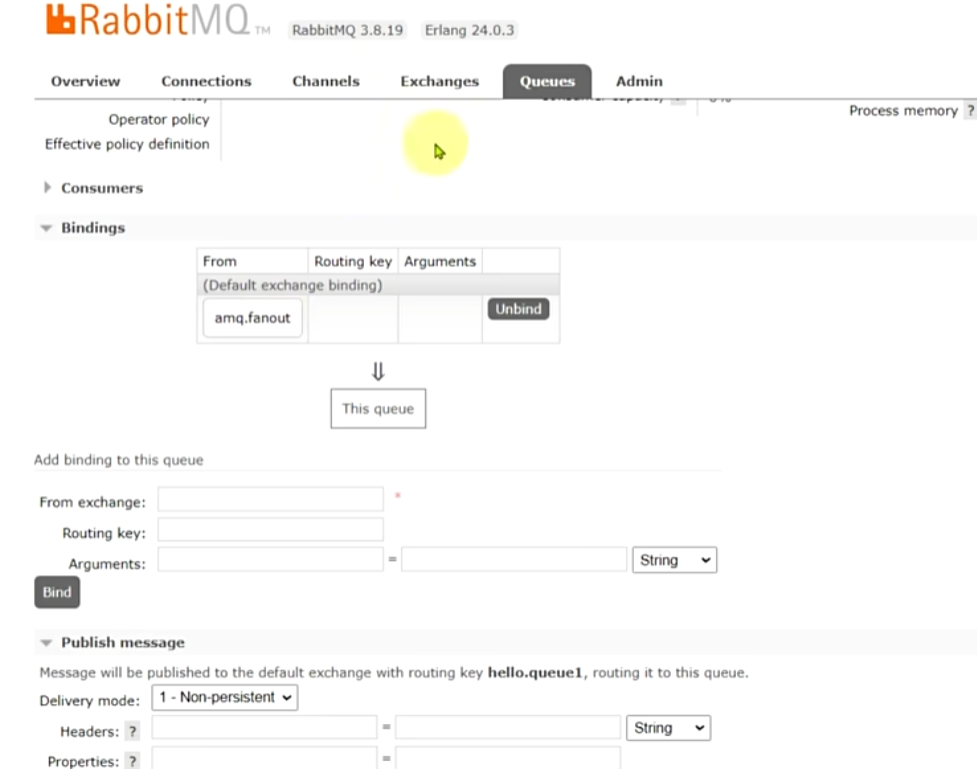This screenshot has width=977, height=769.
Task: Click the Bind button
Action: point(57,592)
